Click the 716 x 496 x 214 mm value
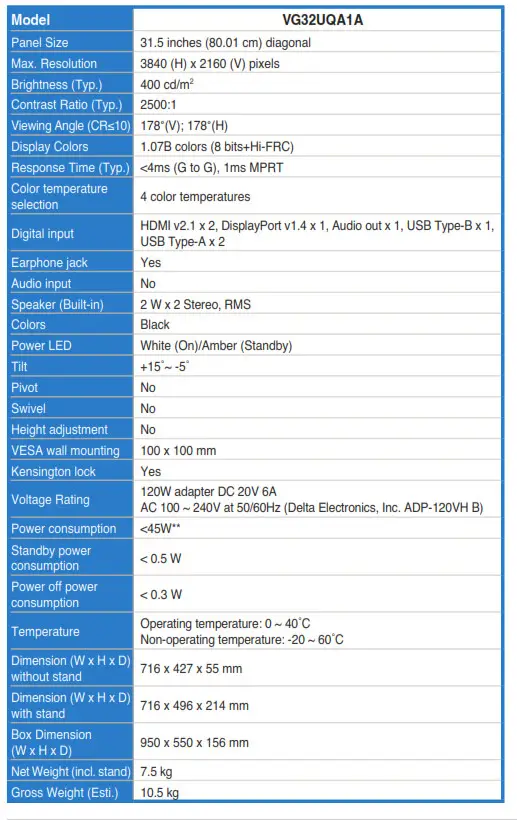Screen dimensions: 517x820 tap(194, 705)
